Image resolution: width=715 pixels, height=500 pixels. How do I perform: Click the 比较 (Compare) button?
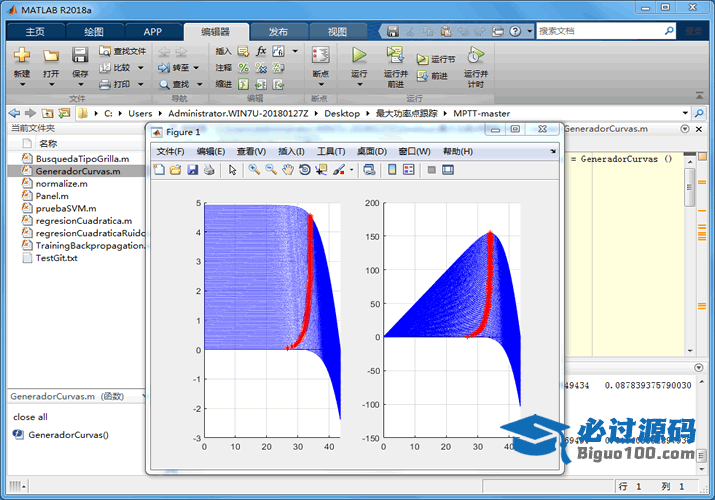pyautogui.click(x=115, y=67)
